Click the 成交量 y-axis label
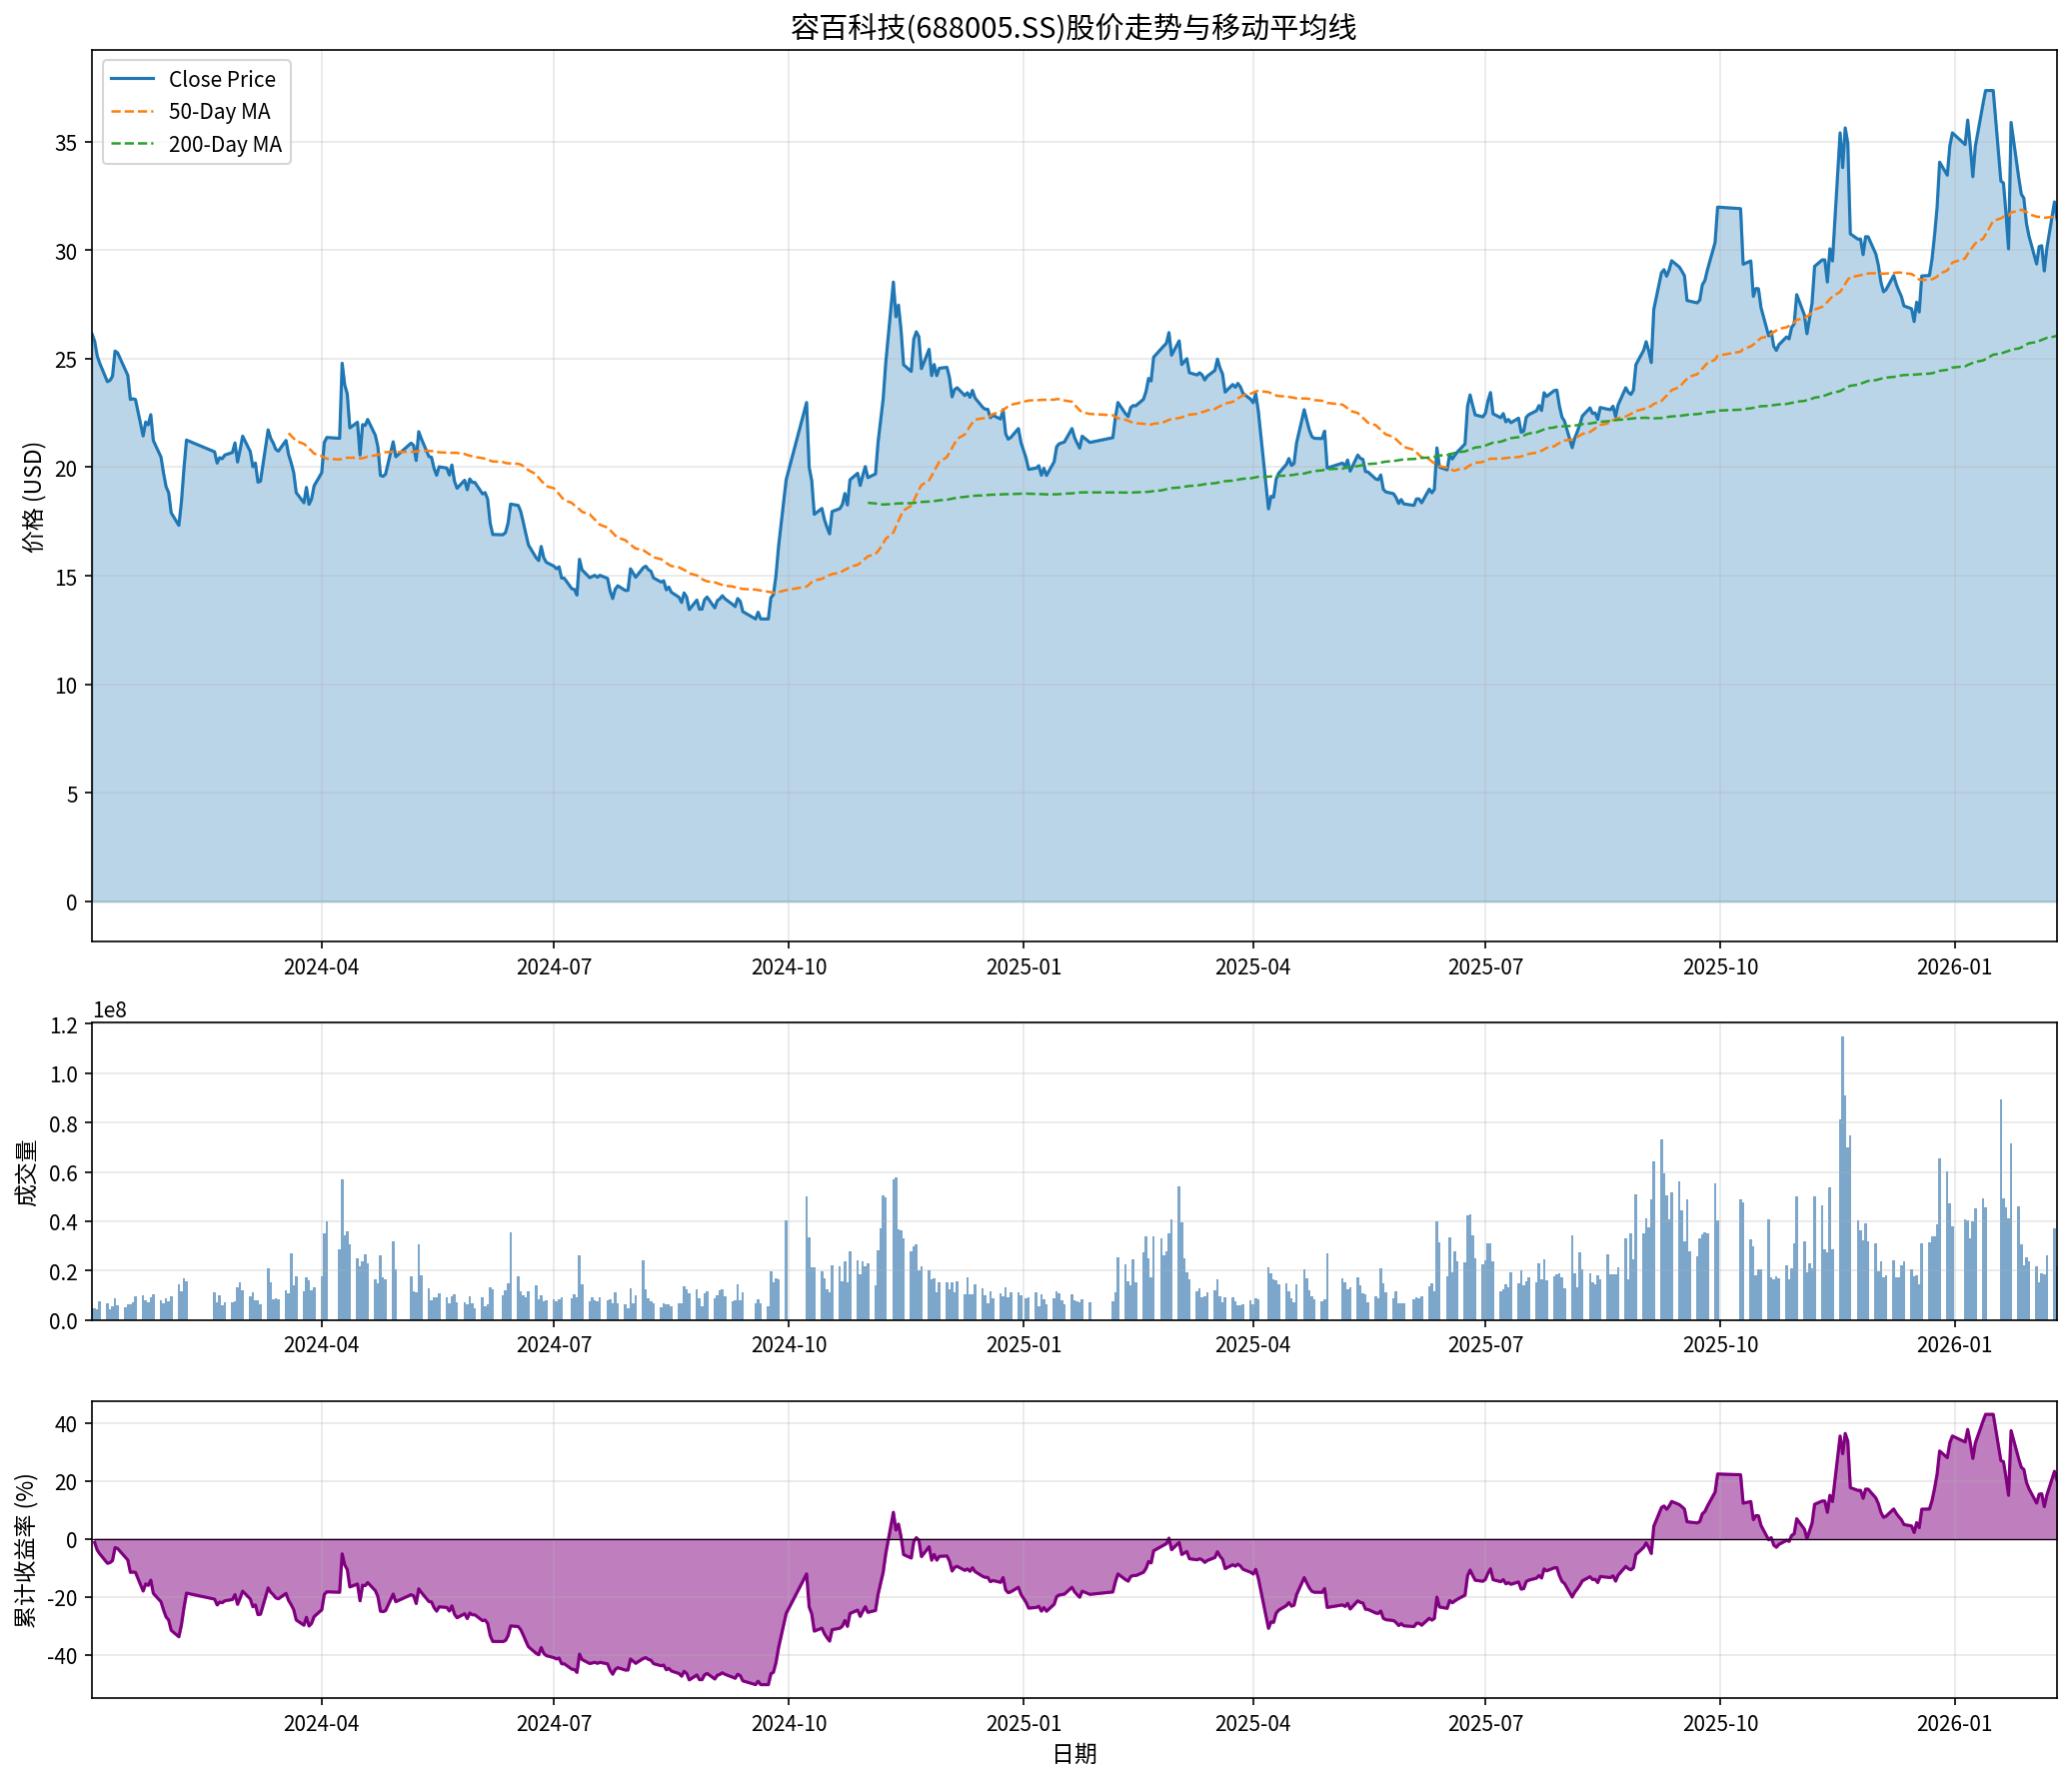The width and height of the screenshot is (2072, 1781). pos(27,1172)
